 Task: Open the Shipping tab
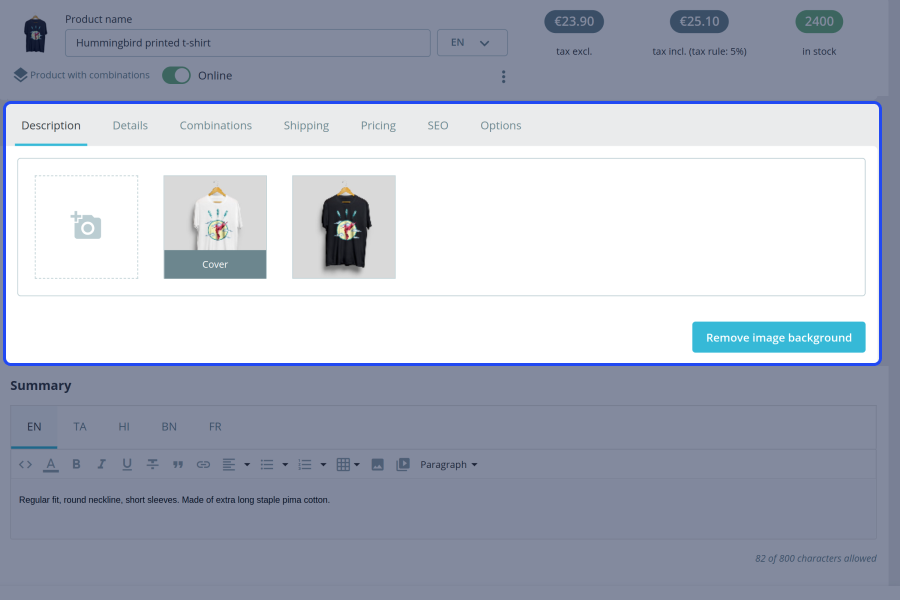point(307,125)
